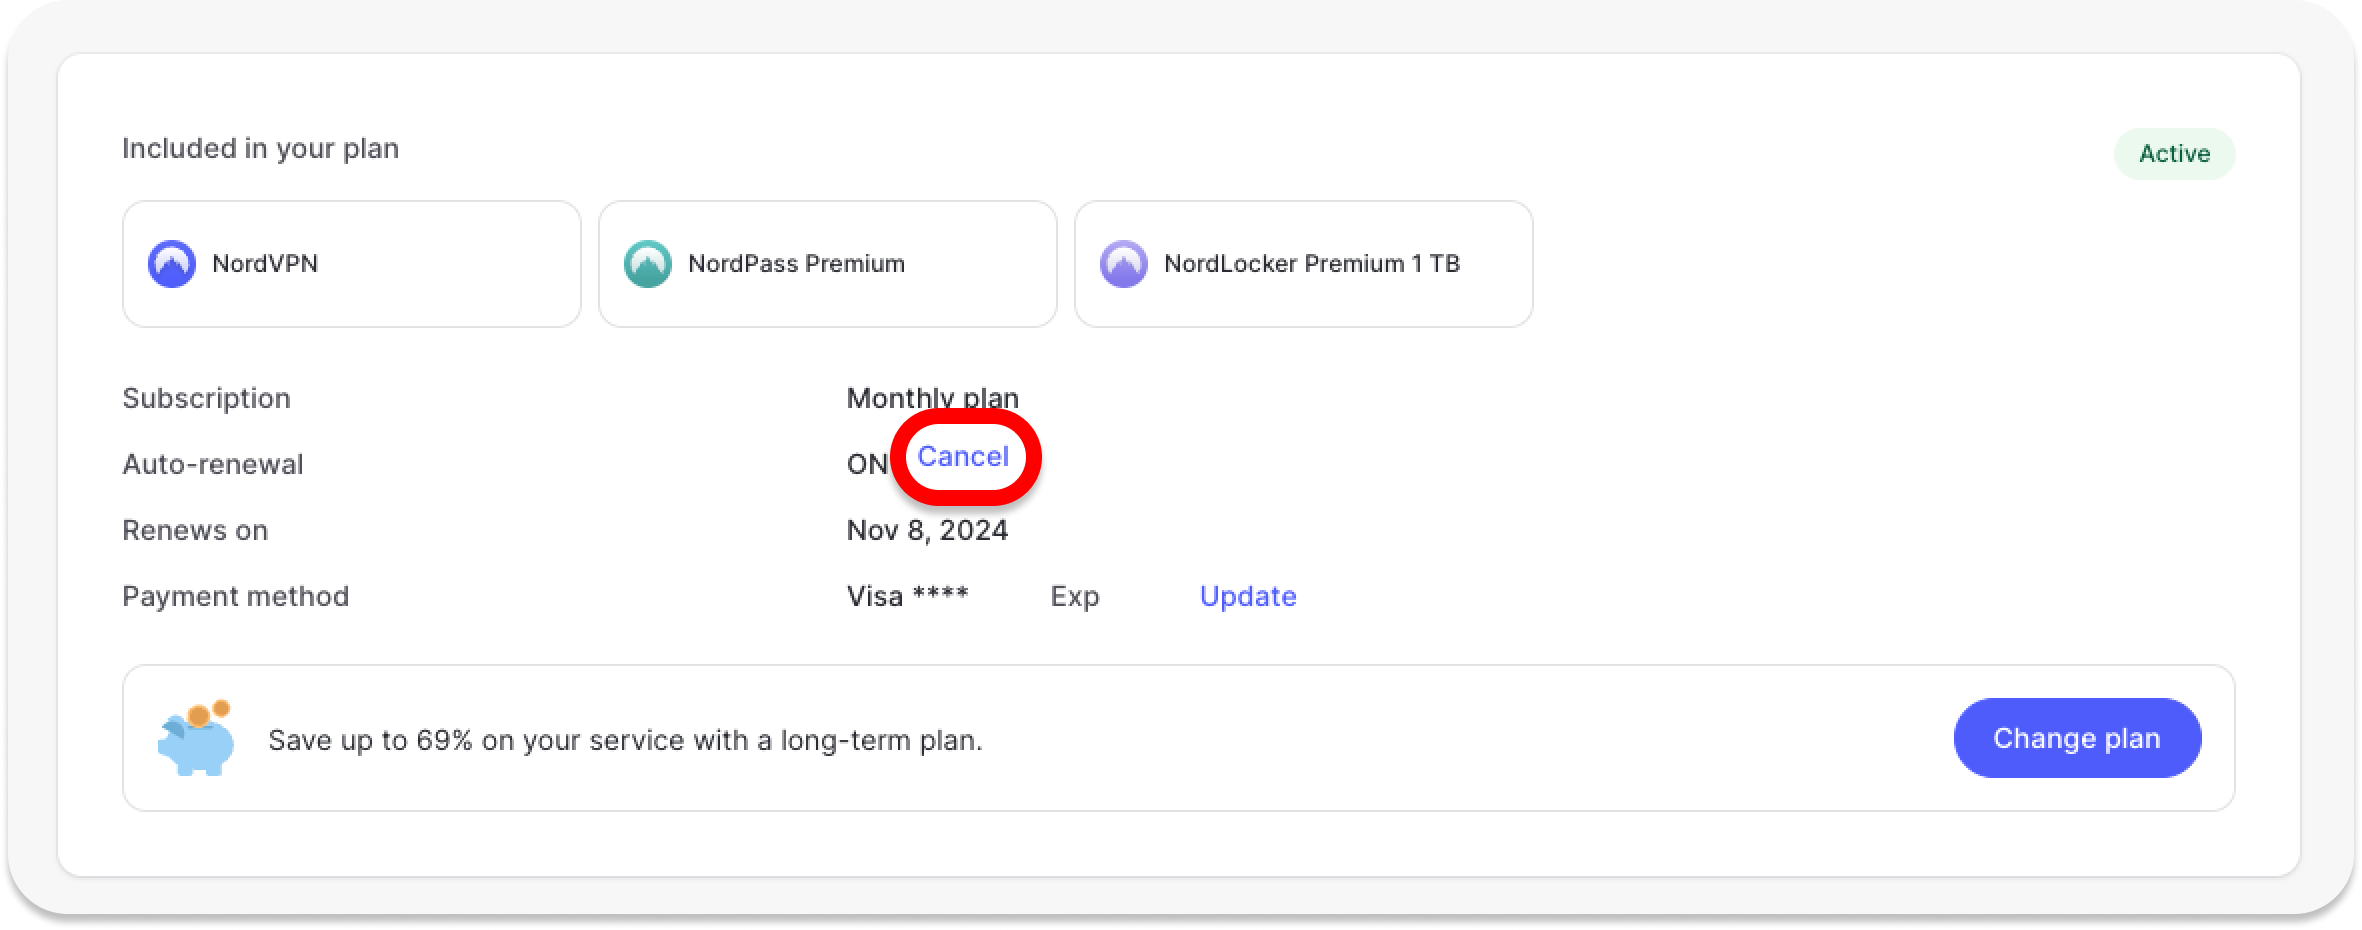2362x930 pixels.
Task: Select the NordPass Premium product name
Action: 796,264
